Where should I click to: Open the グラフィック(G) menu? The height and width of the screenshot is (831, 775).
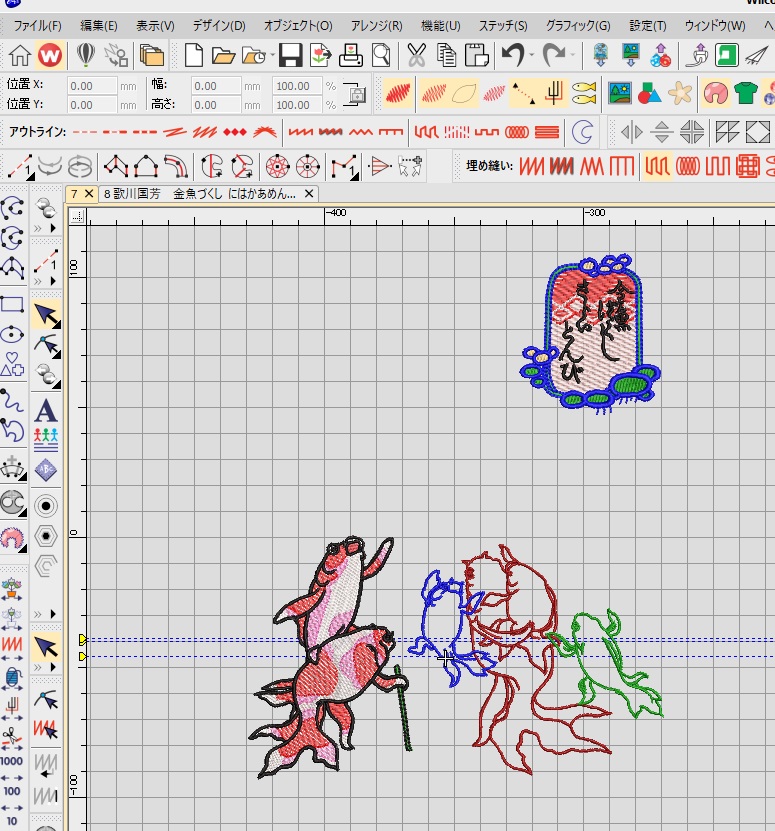(x=578, y=25)
